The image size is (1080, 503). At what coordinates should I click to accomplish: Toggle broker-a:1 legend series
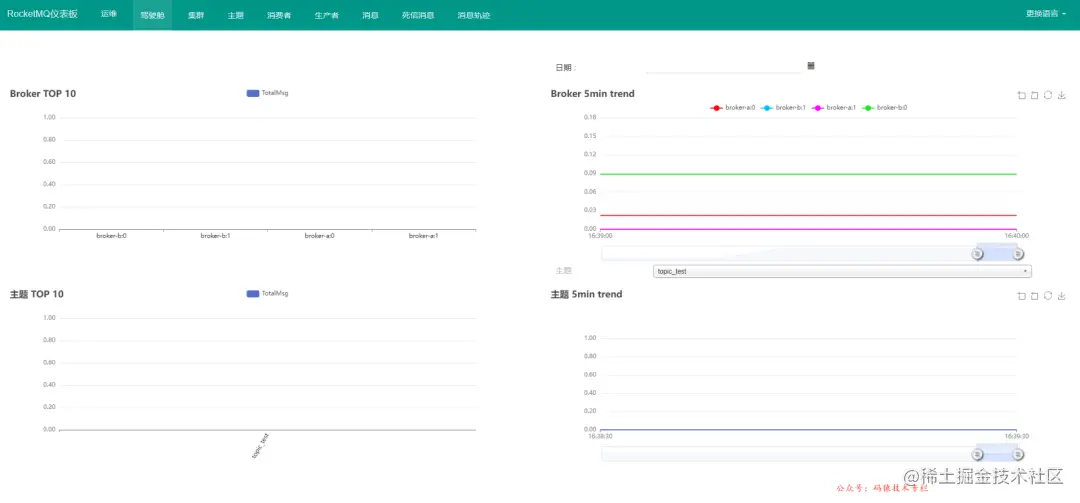(834, 108)
